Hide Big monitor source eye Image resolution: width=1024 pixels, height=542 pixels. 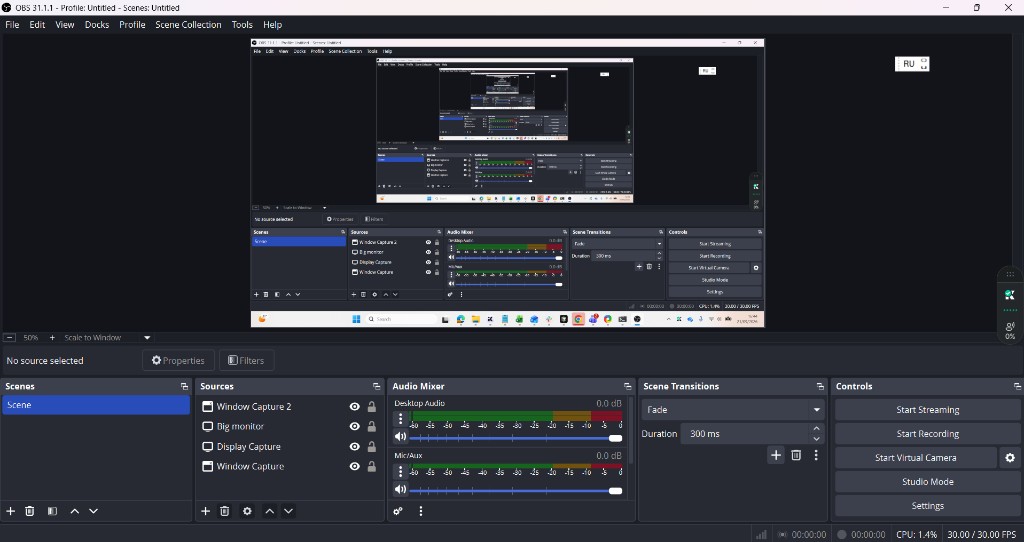tap(355, 426)
